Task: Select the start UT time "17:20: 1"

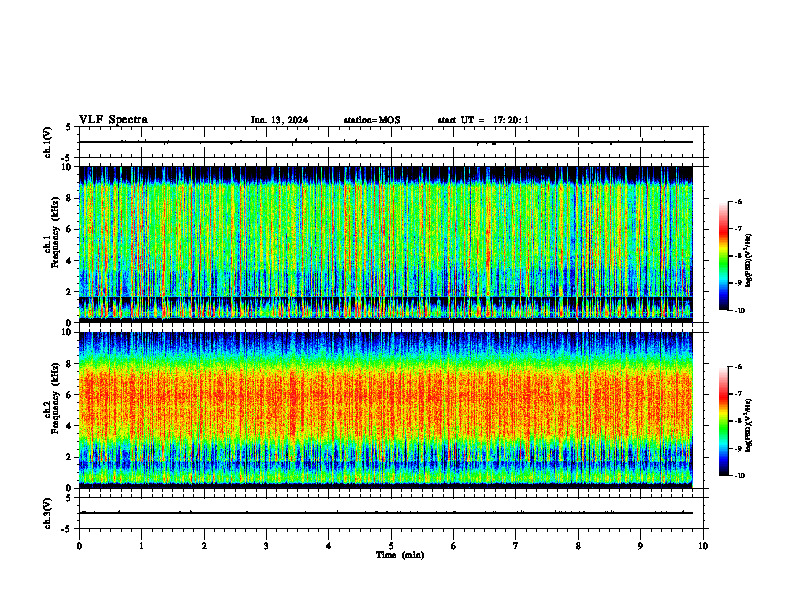Action: click(x=511, y=120)
